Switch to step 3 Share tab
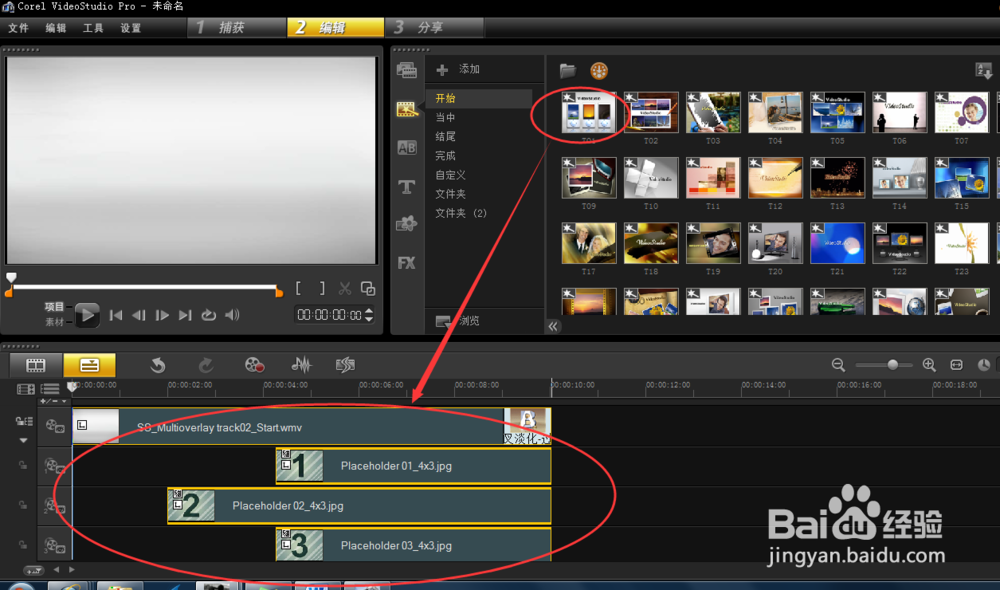 [x=434, y=27]
